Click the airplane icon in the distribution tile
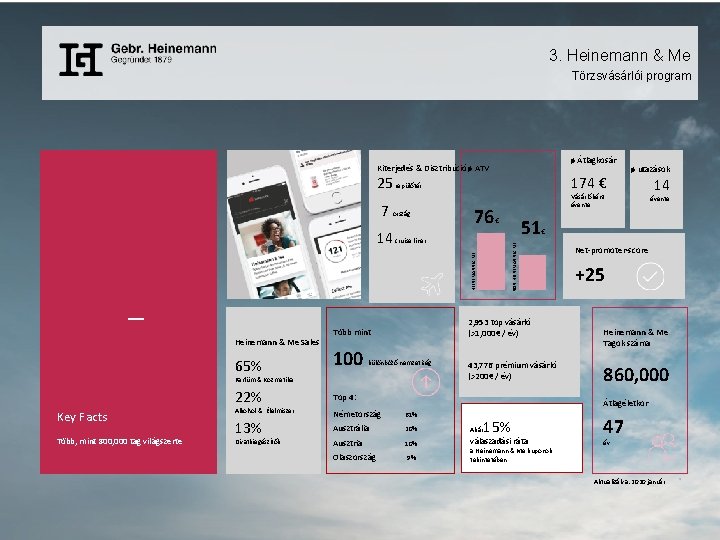Viewport: 720px width, 540px height. (x=432, y=283)
